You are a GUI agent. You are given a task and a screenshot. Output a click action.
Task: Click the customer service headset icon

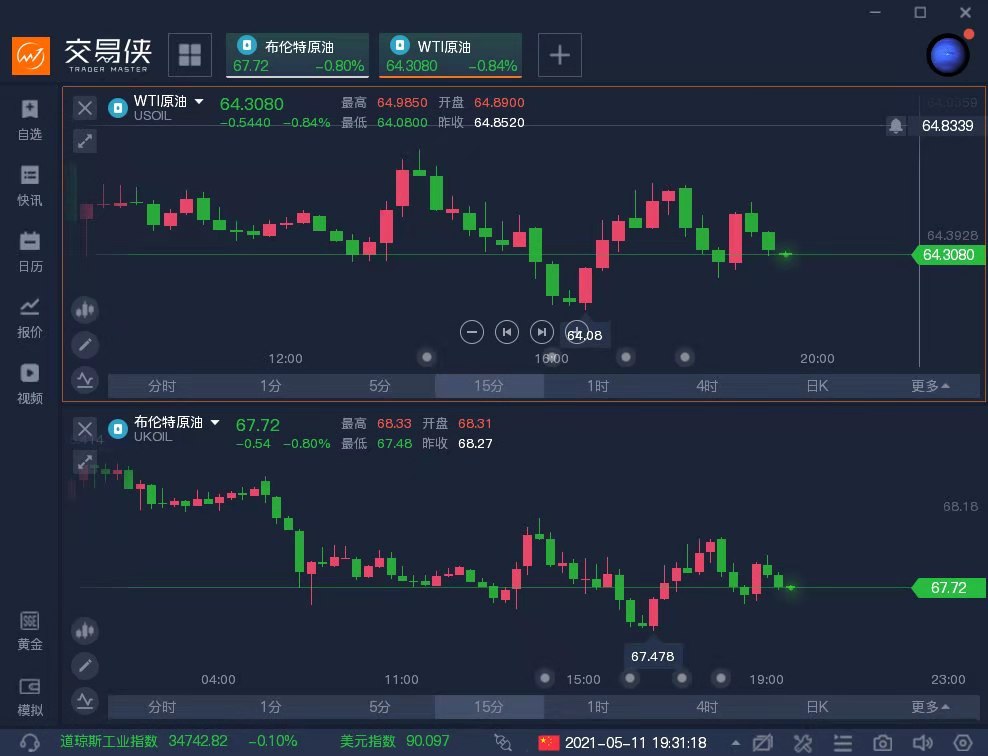coord(29,742)
